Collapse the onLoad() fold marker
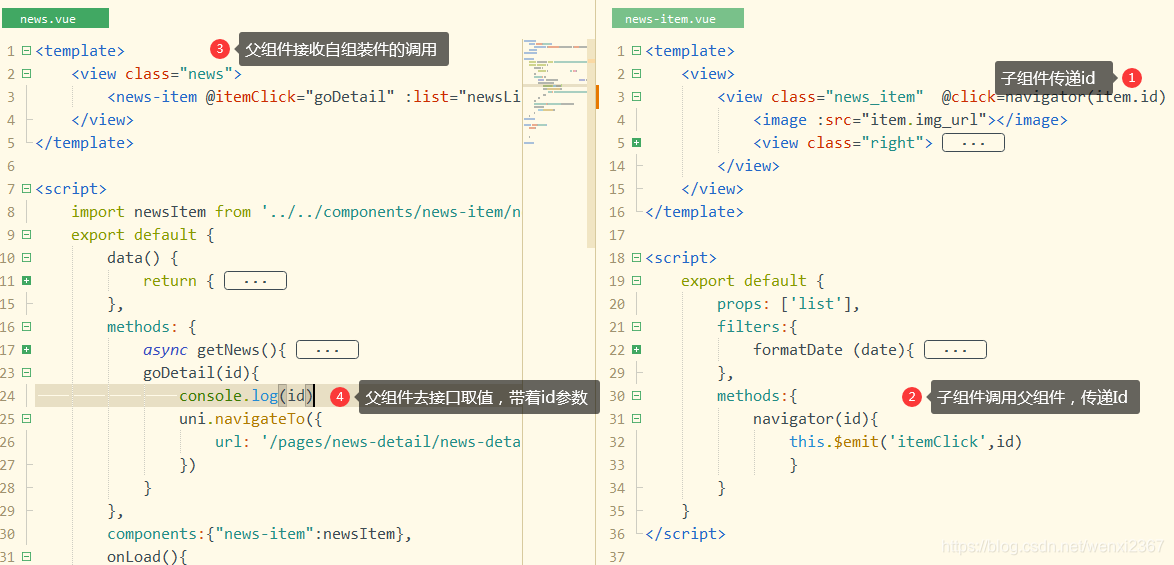Image resolution: width=1174 pixels, height=565 pixels. (x=26, y=557)
